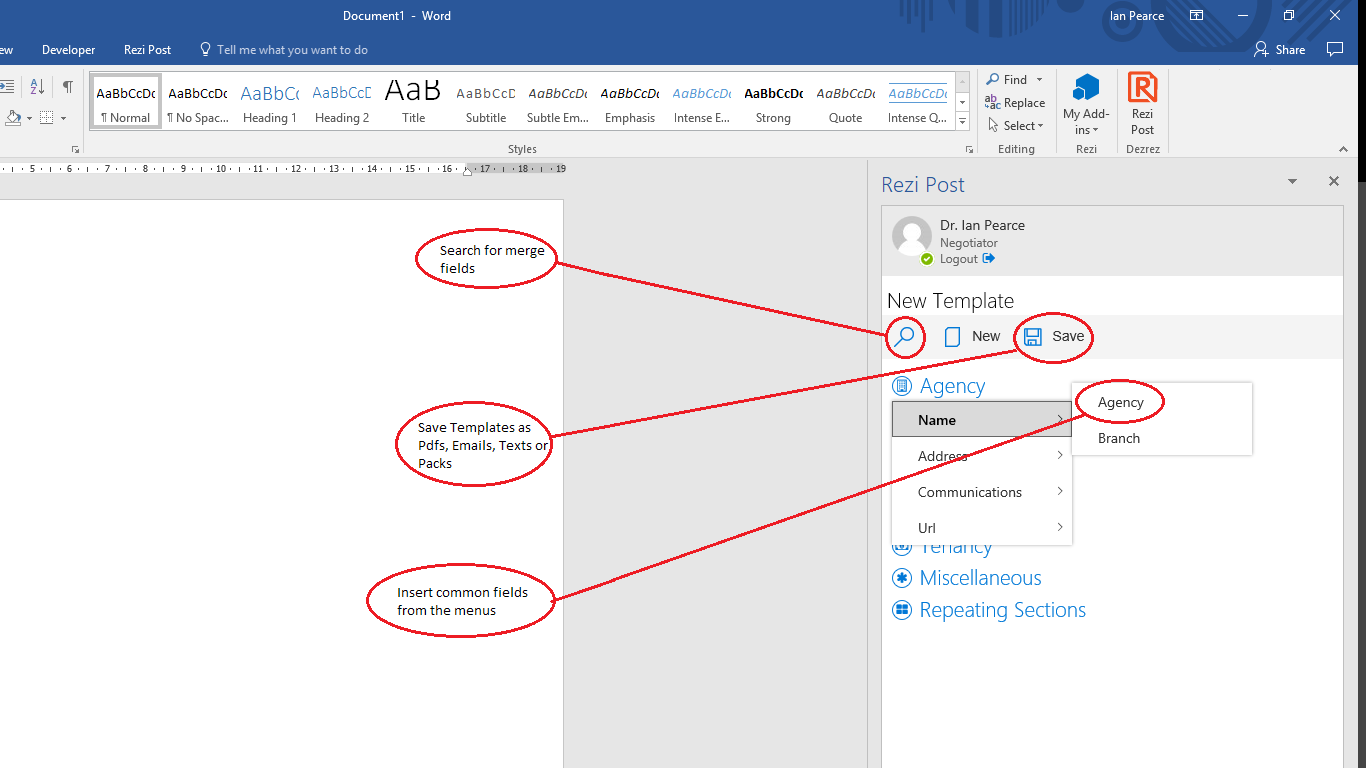Open the Shading color dropdown arrow
Image resolution: width=1366 pixels, height=768 pixels.
tap(29, 118)
